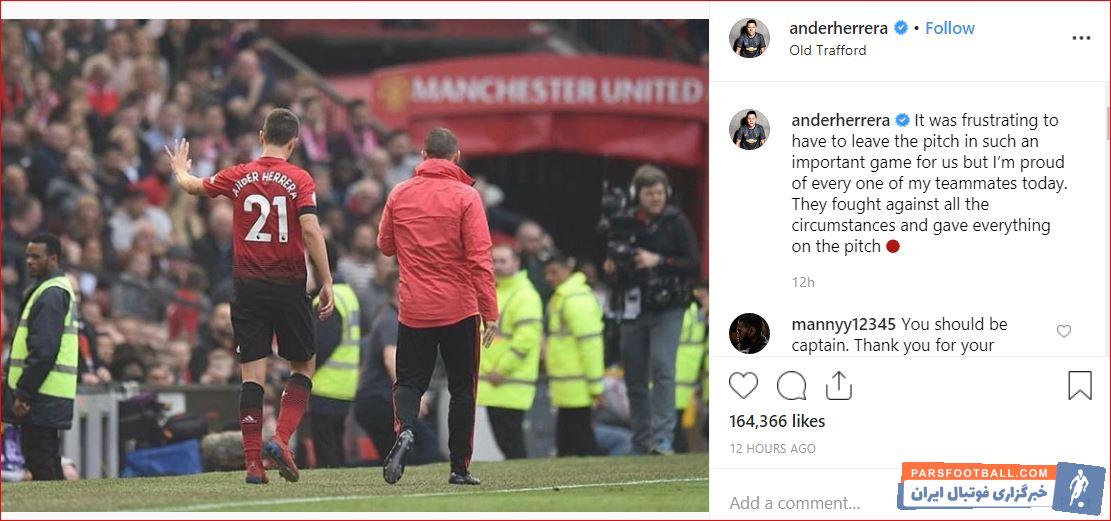Open the comment speech bubble icon

[791, 386]
